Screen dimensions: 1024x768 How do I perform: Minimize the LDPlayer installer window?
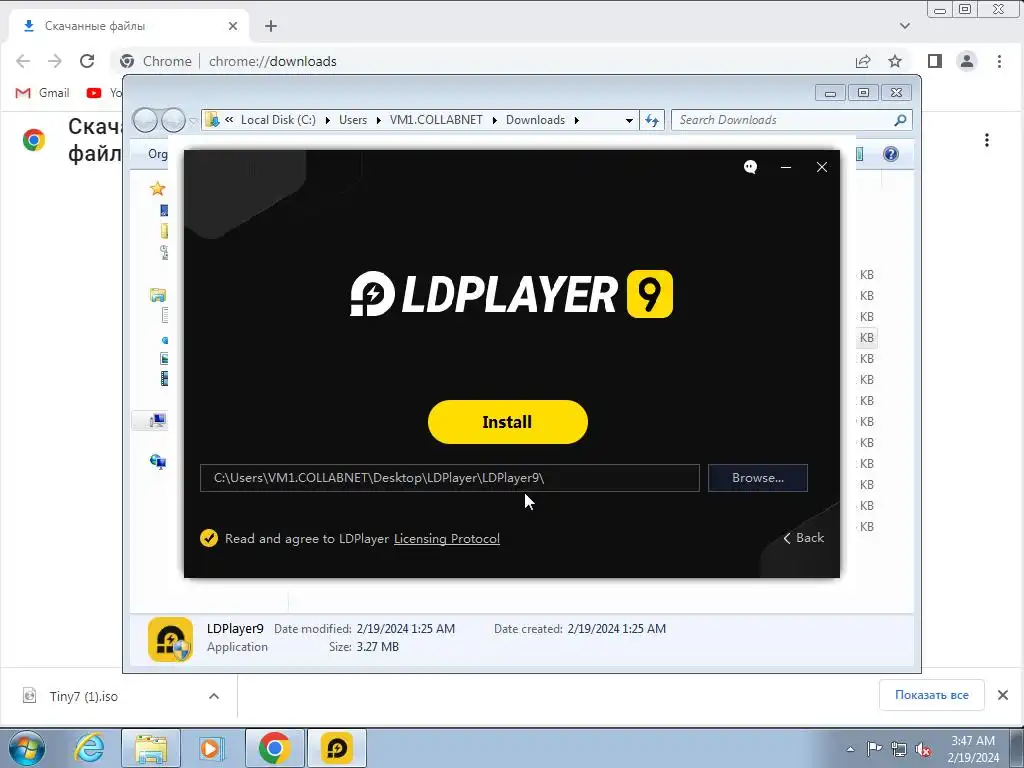tap(786, 167)
